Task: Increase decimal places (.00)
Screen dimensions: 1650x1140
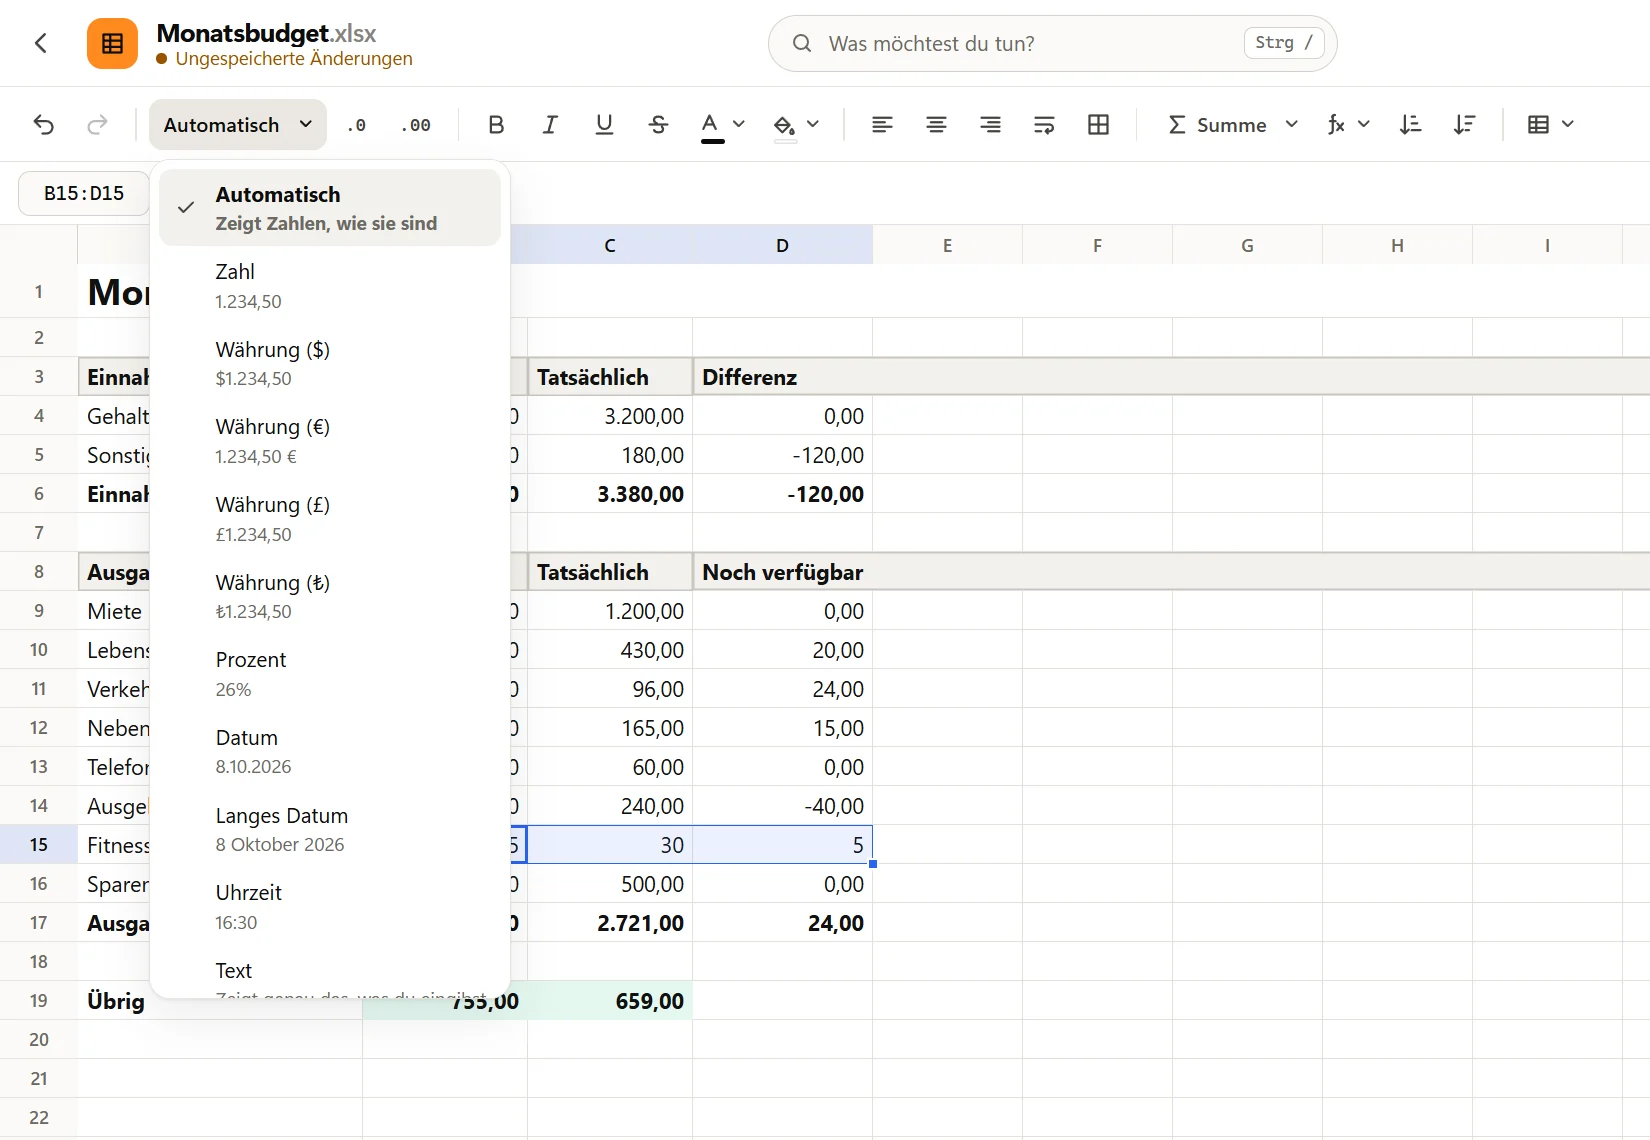Action: tap(416, 125)
